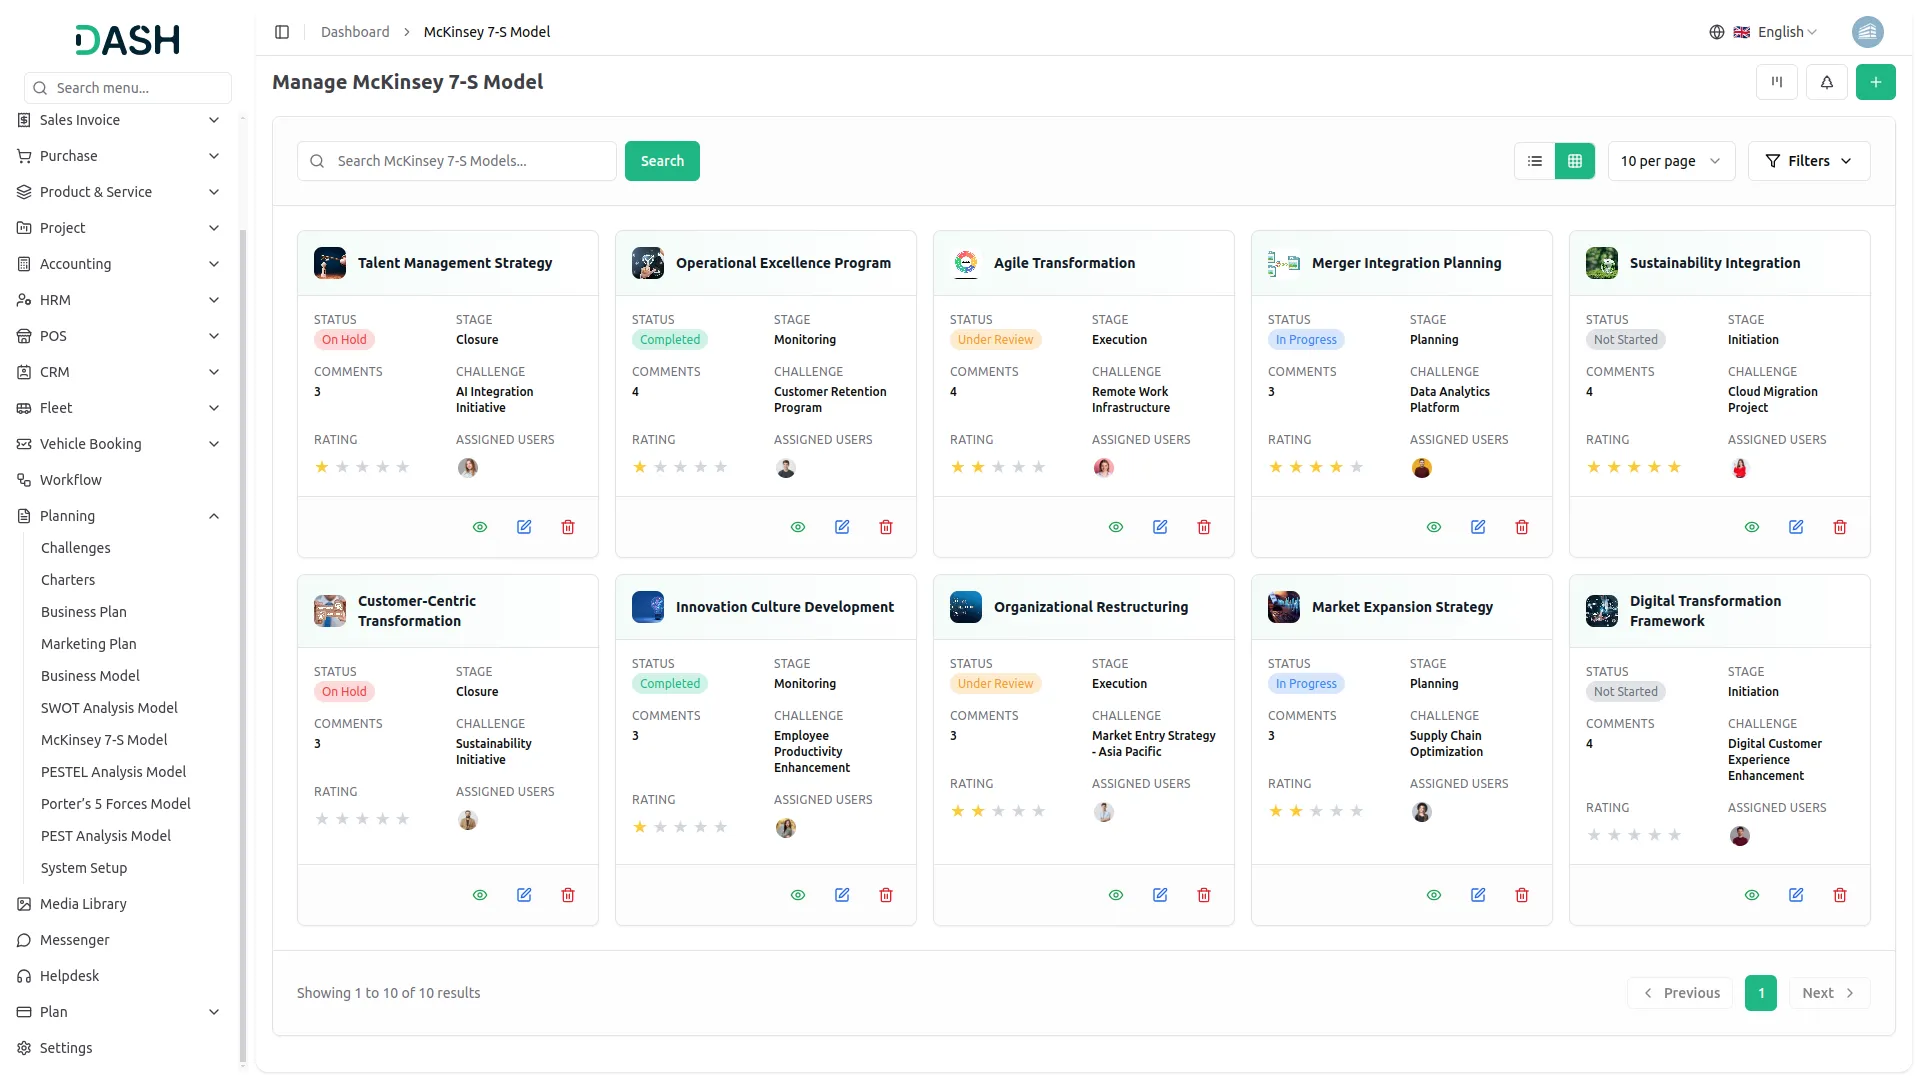Edit the Agile Transformation card

click(1160, 527)
